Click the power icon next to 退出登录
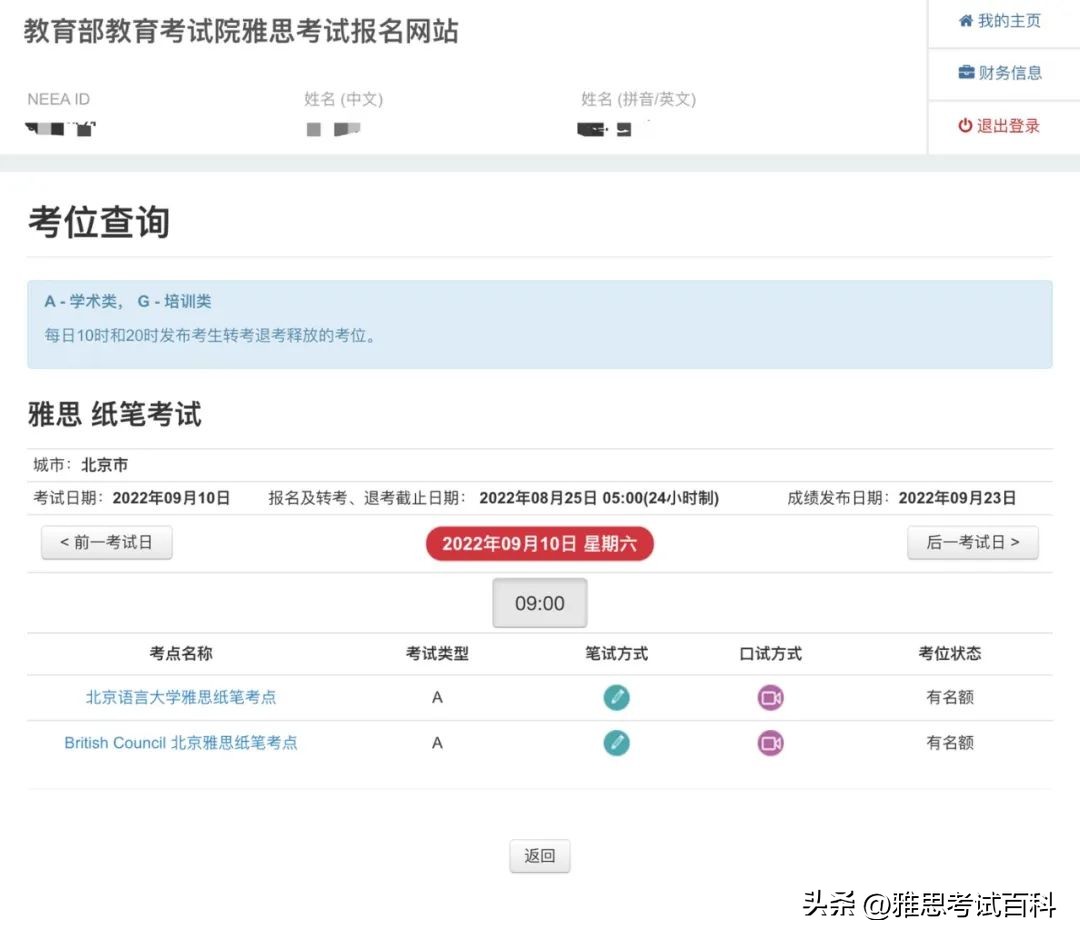The height and width of the screenshot is (942, 1080). click(x=964, y=126)
